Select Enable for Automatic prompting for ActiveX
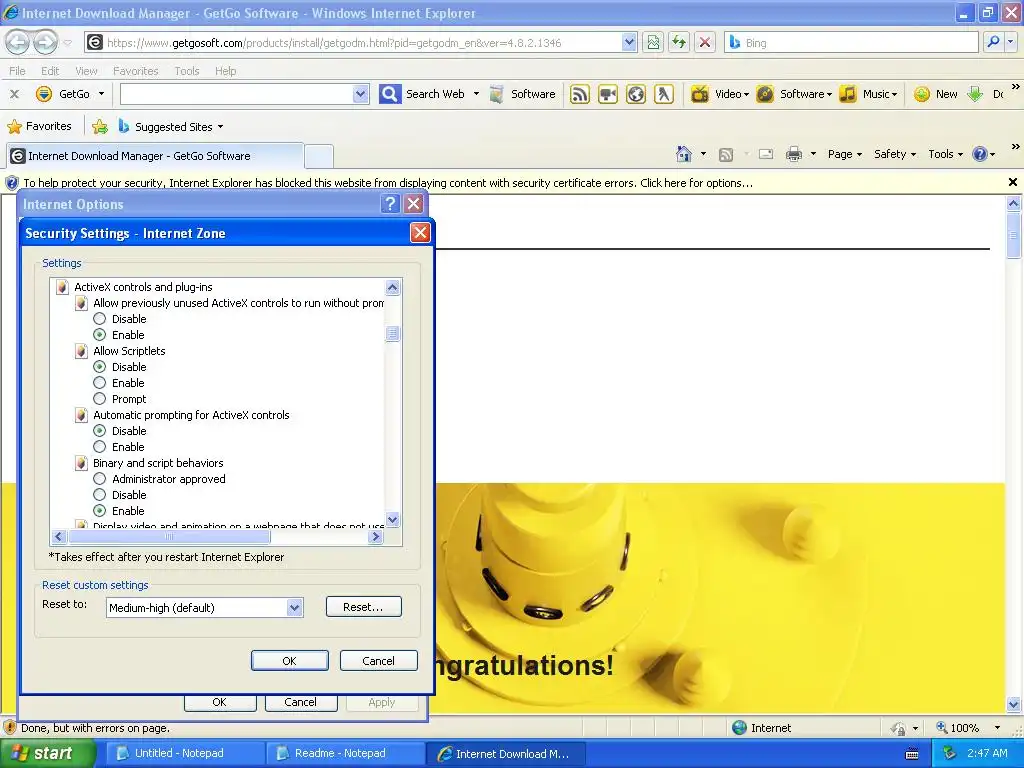1024x768 pixels. [x=99, y=447]
